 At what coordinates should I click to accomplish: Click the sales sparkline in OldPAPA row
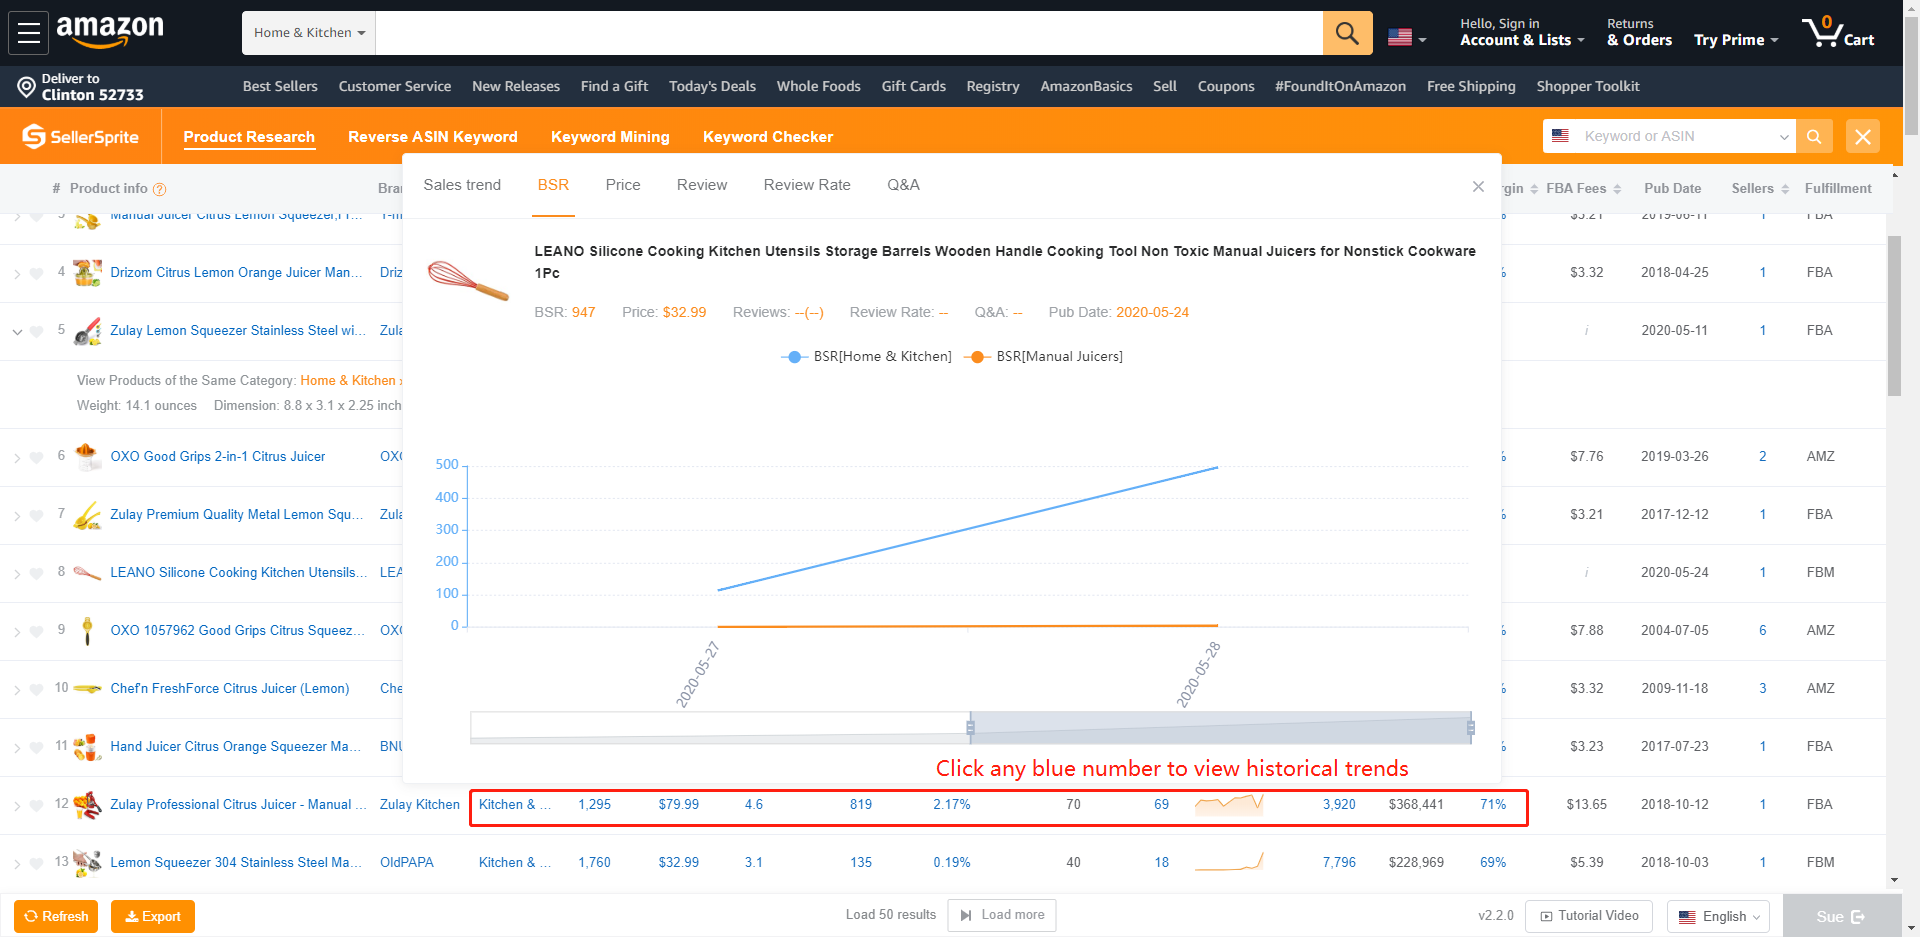1229,862
